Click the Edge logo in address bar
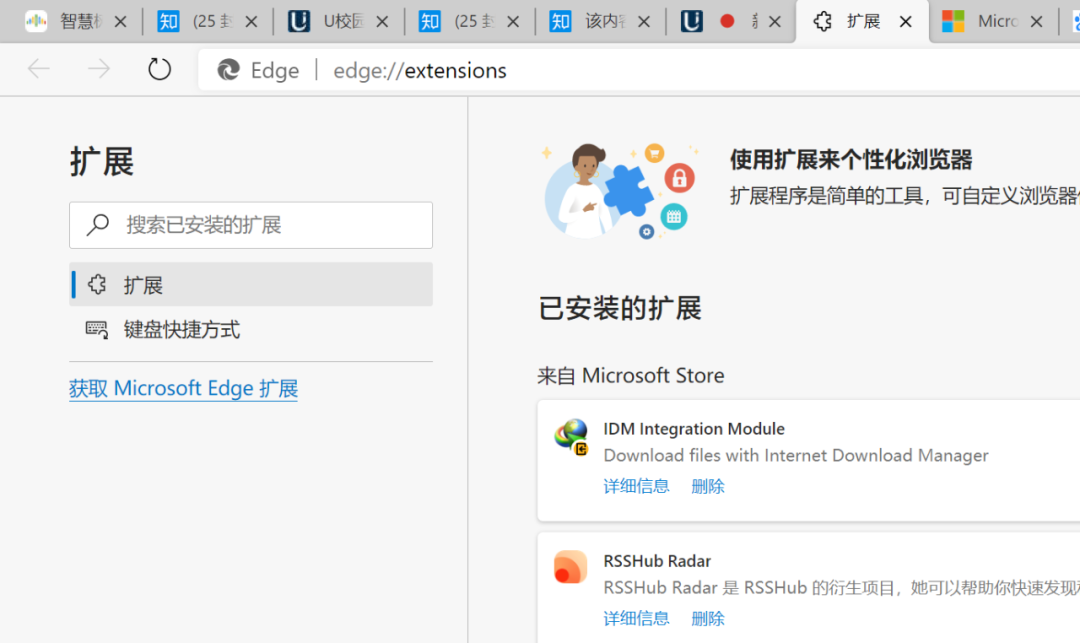This screenshot has height=643, width=1080. pos(228,70)
